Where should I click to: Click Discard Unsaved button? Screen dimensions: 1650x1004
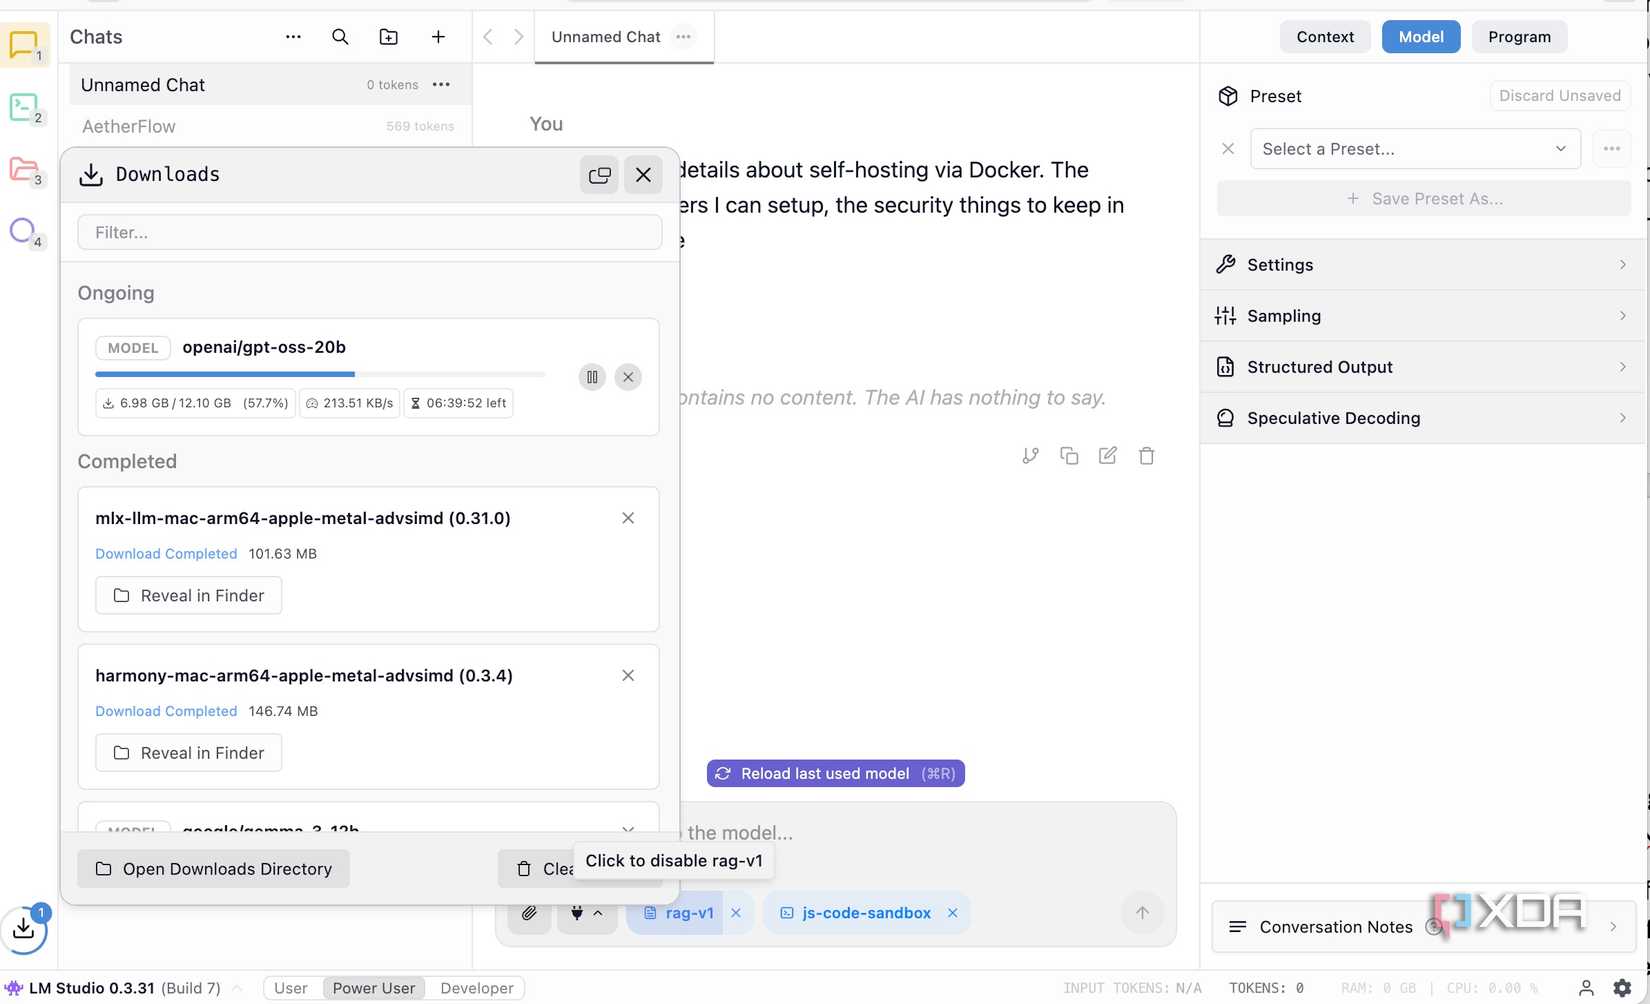[1560, 96]
